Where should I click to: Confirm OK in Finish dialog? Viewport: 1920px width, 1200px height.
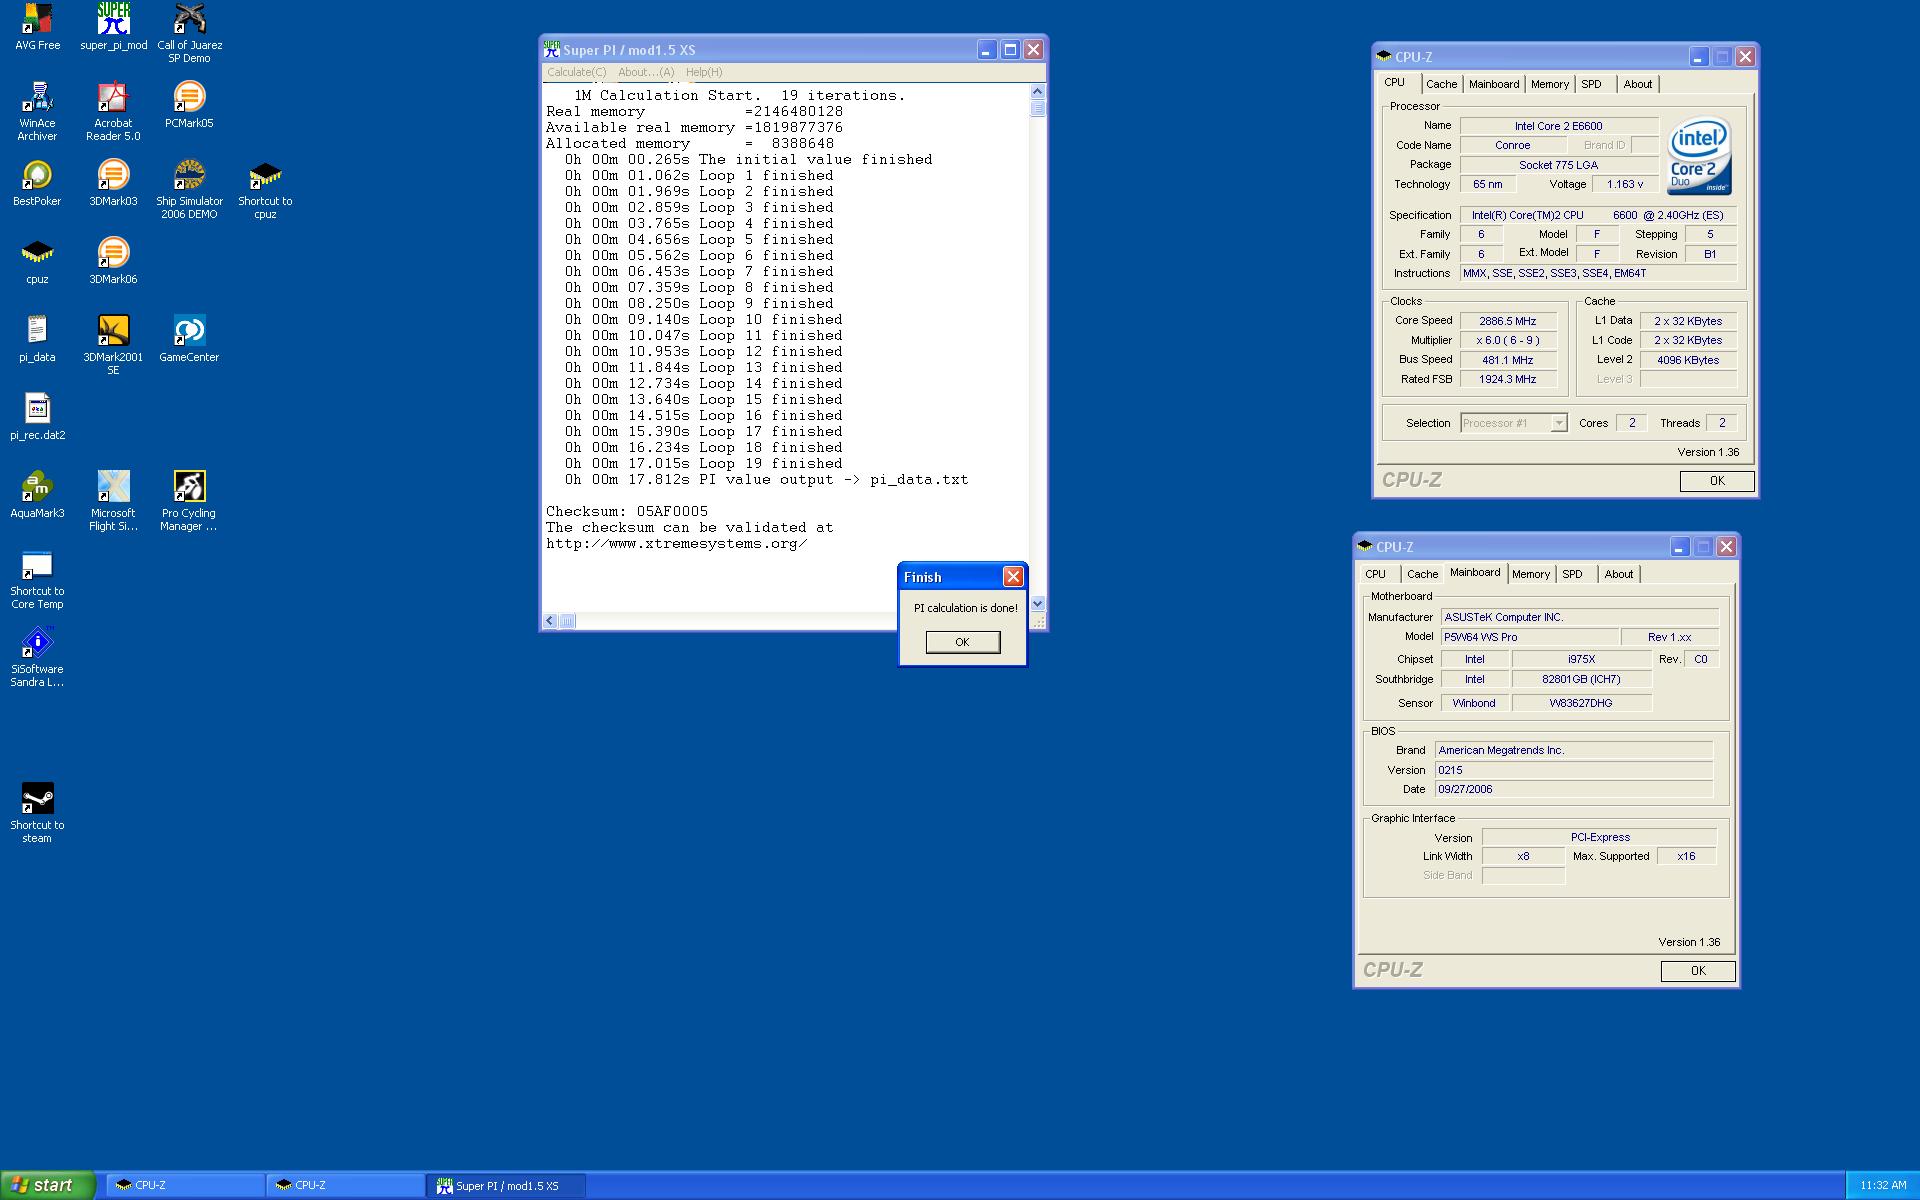(x=962, y=642)
